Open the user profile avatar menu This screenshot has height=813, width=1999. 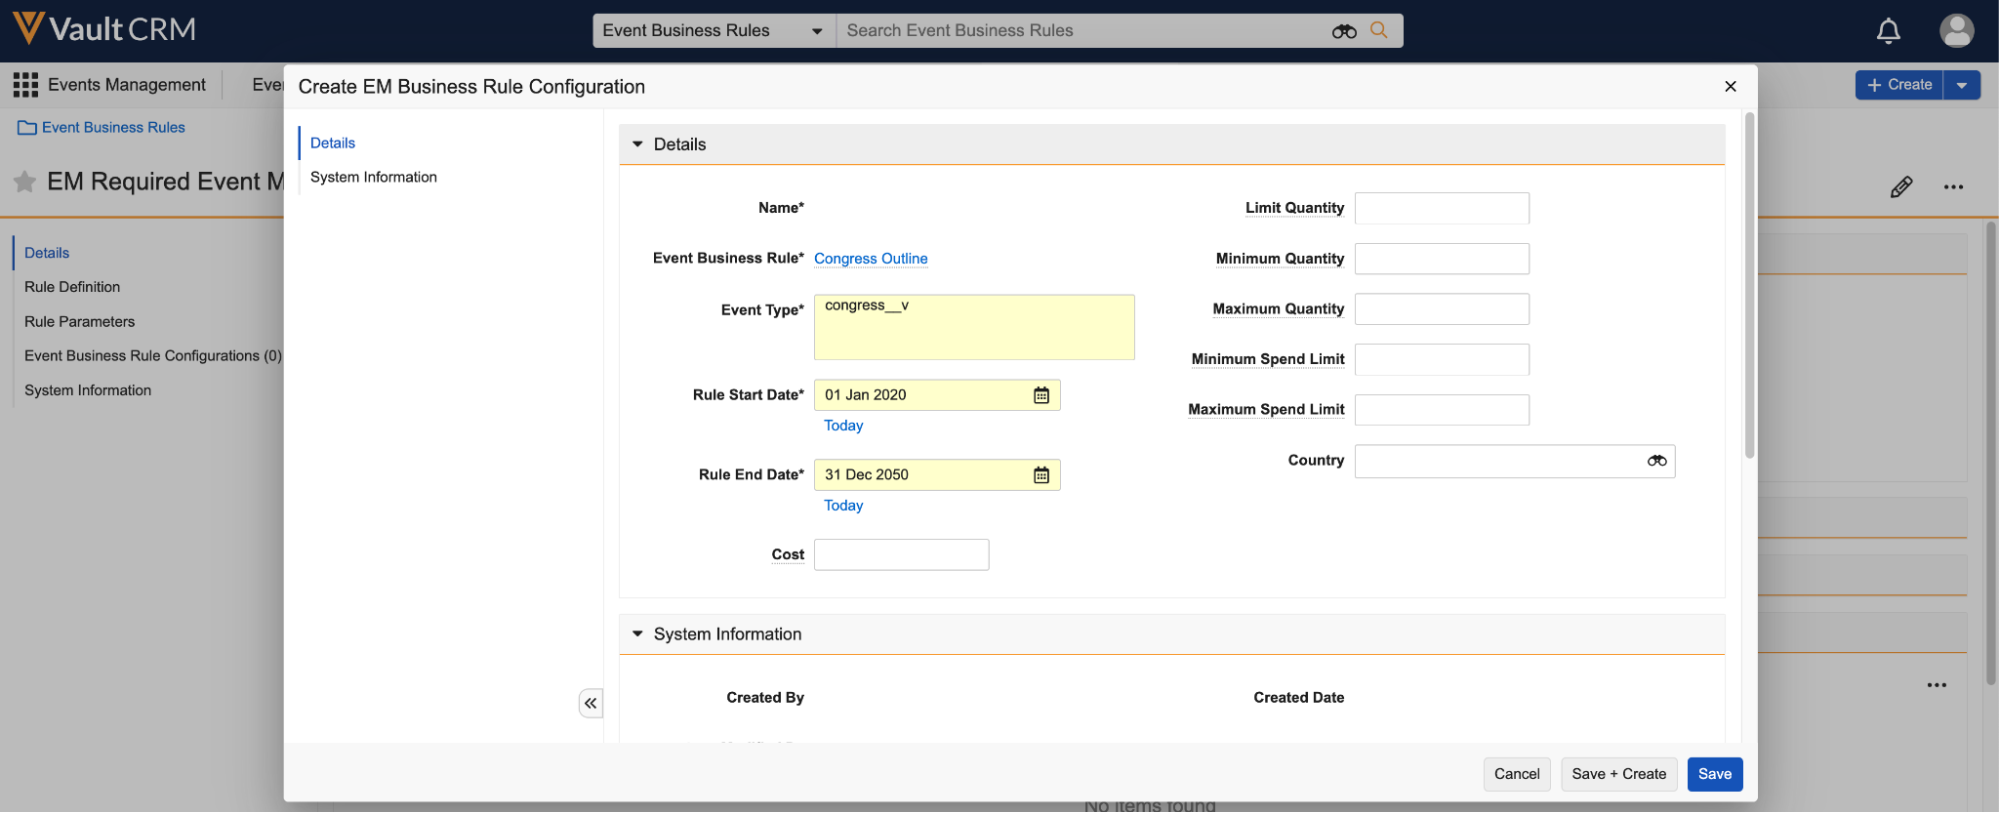pyautogui.click(x=1956, y=31)
